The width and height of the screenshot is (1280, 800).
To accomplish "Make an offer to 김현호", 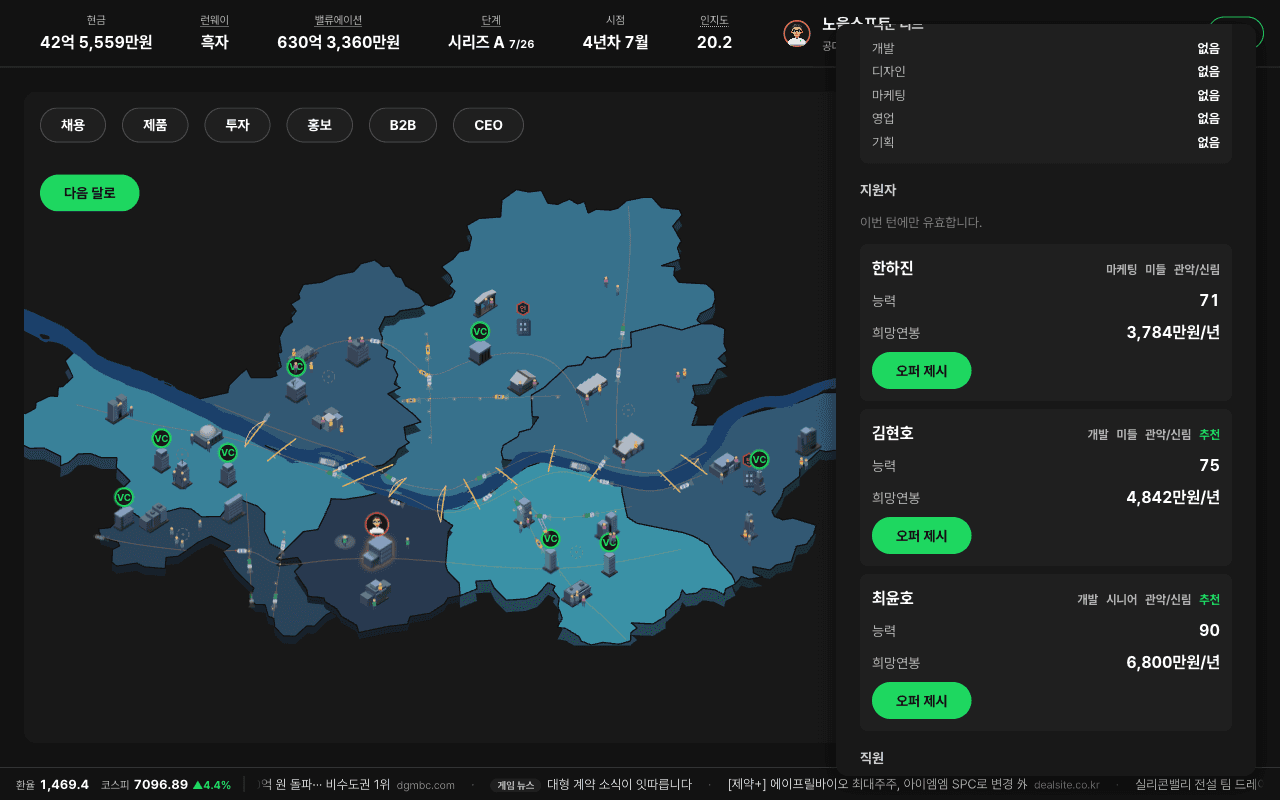I will point(921,536).
